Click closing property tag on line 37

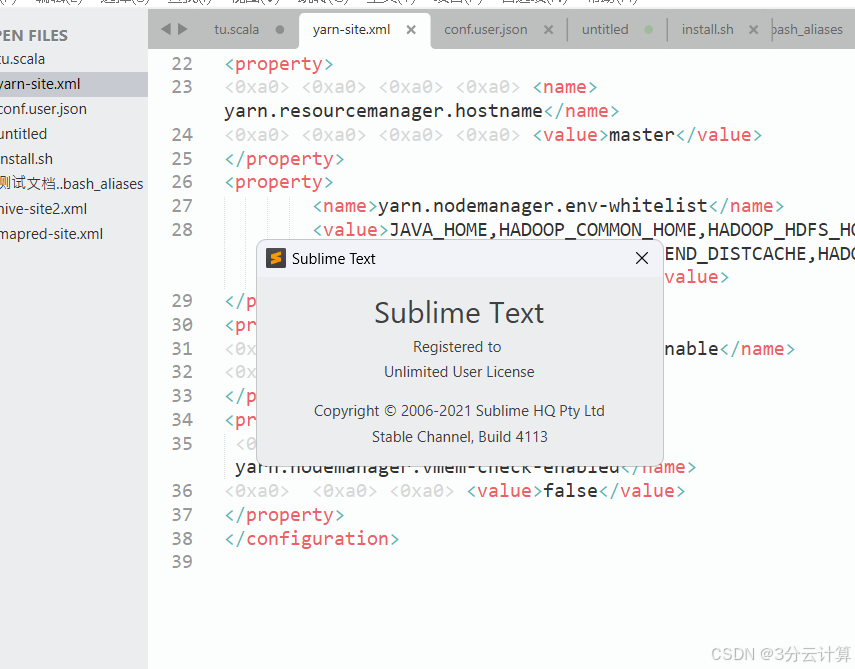click(285, 515)
